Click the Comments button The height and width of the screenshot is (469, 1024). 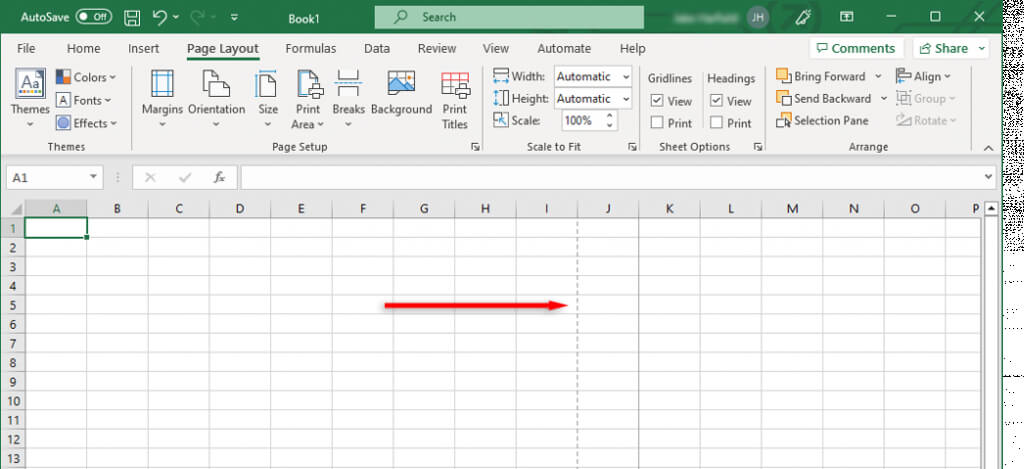(856, 48)
